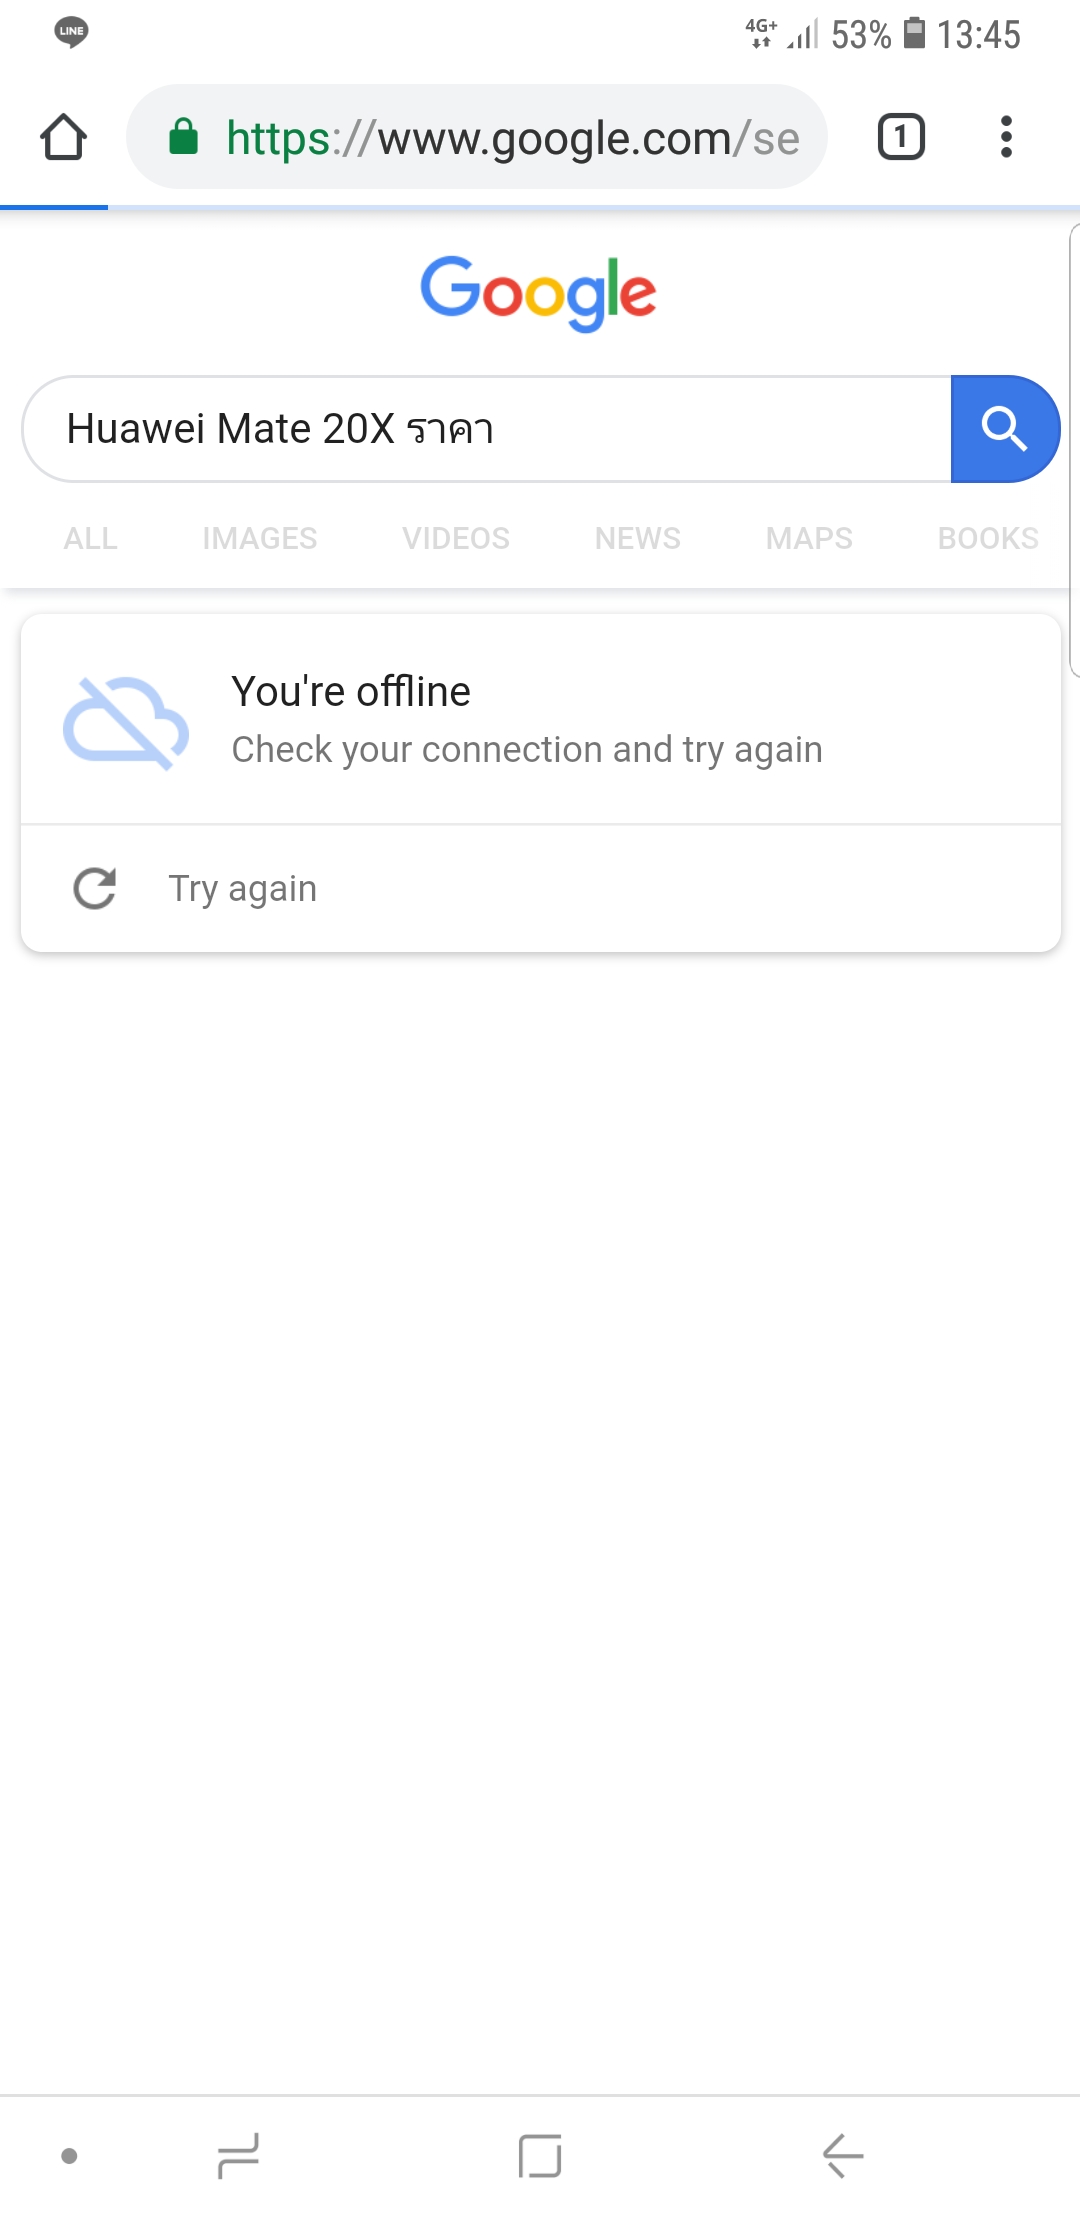This screenshot has width=1080, height=2220.
Task: Tap the green padlock security icon
Action: (183, 137)
